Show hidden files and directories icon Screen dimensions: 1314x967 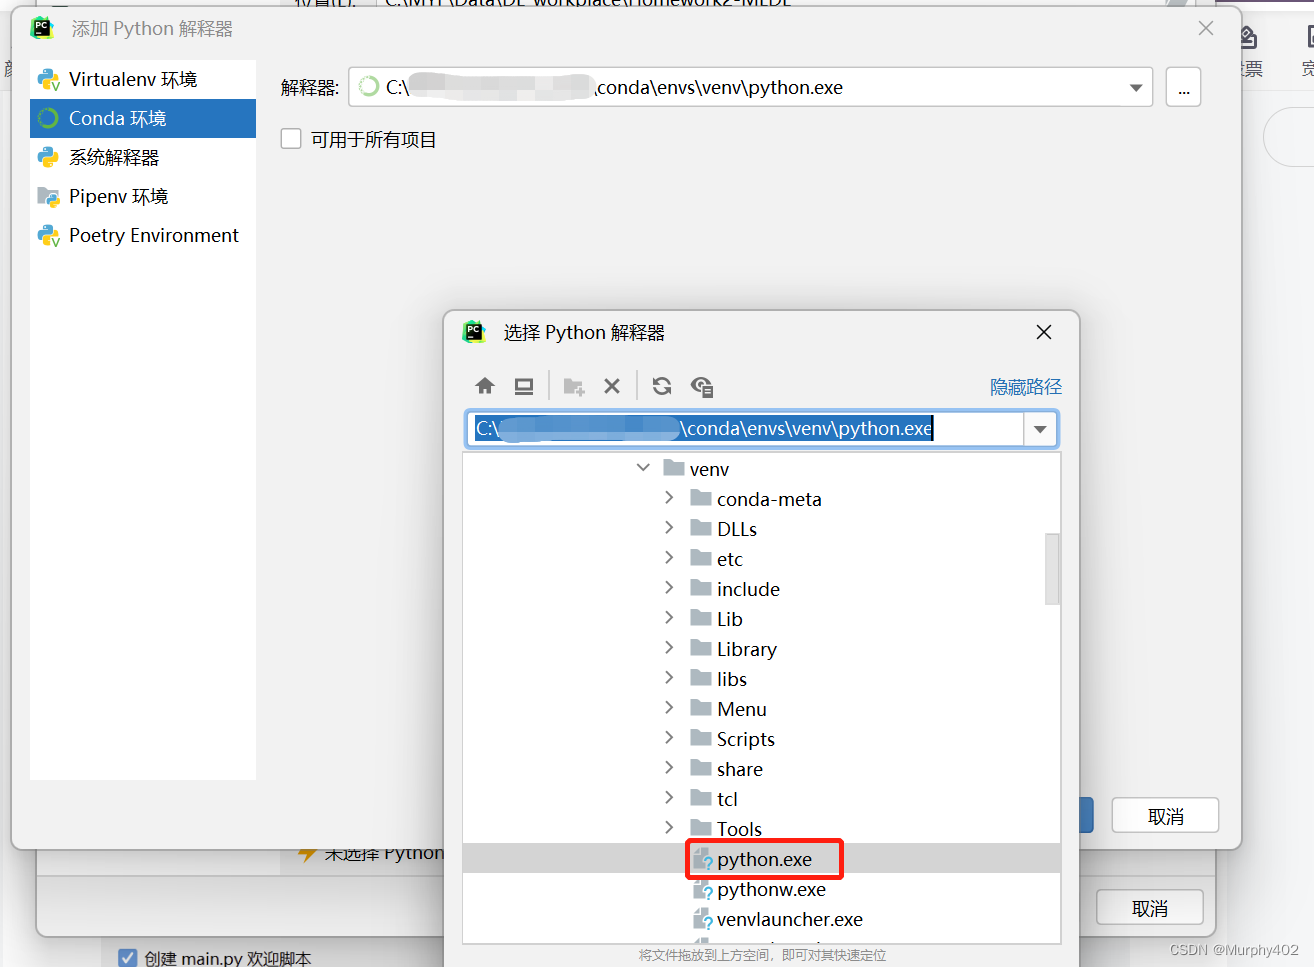point(702,386)
